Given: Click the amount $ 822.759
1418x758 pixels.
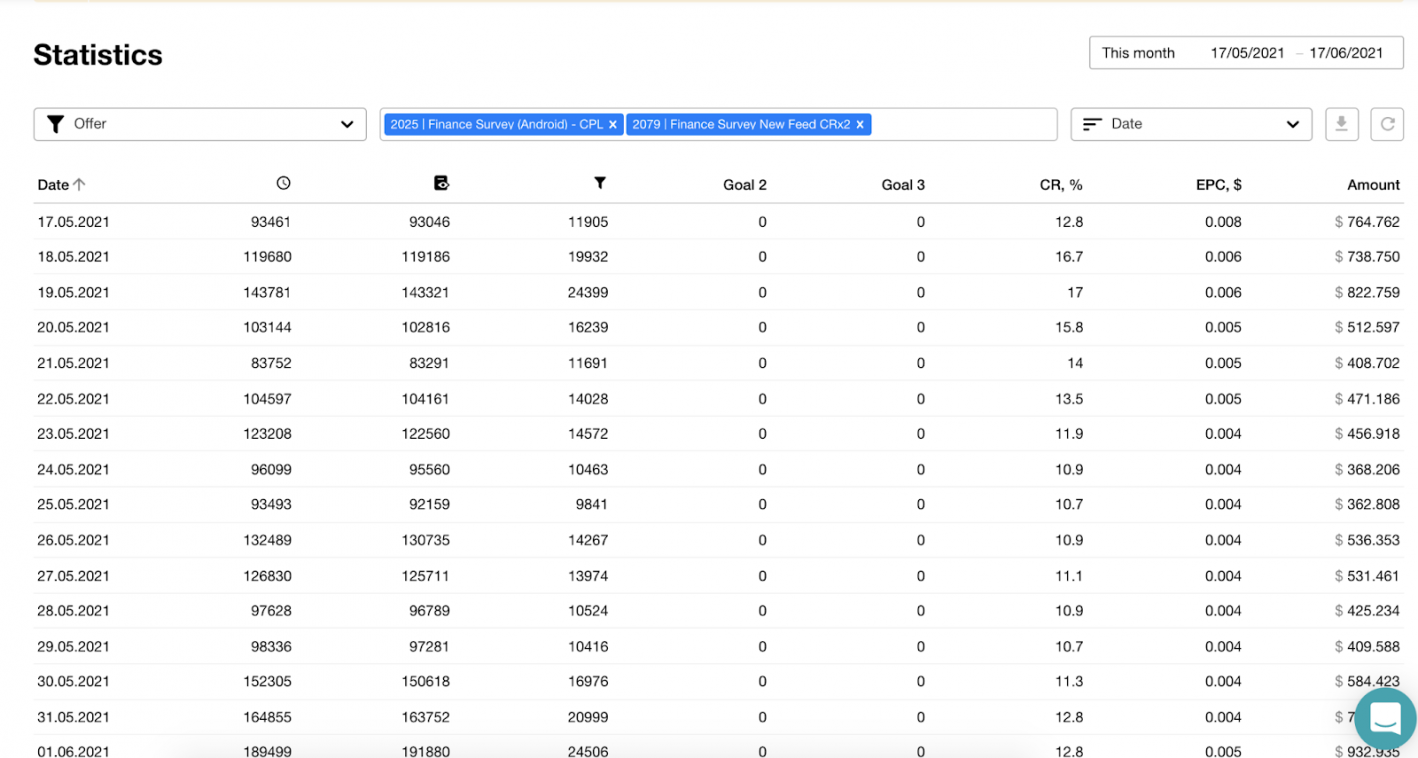Looking at the screenshot, I should 1367,293.
